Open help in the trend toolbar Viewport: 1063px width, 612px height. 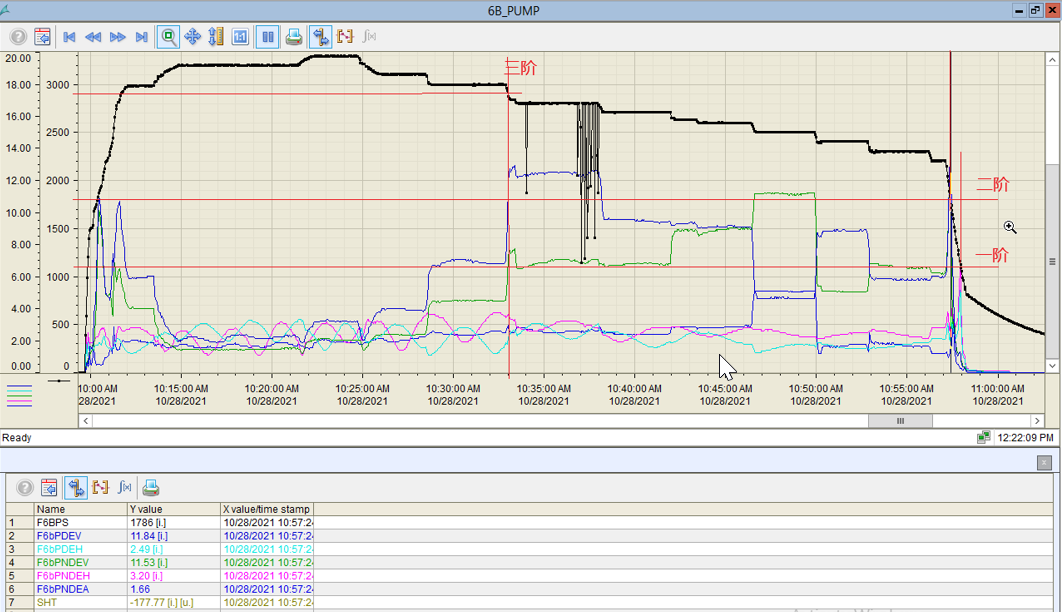(x=18, y=37)
